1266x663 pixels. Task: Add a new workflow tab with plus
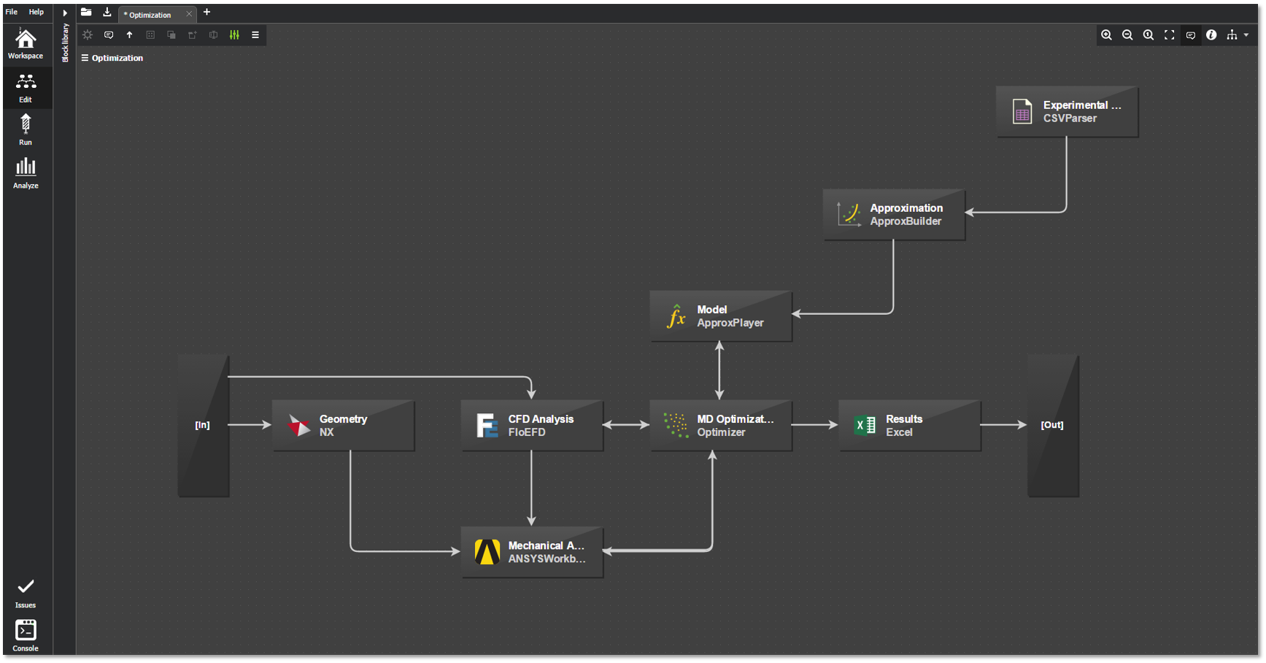tap(207, 13)
